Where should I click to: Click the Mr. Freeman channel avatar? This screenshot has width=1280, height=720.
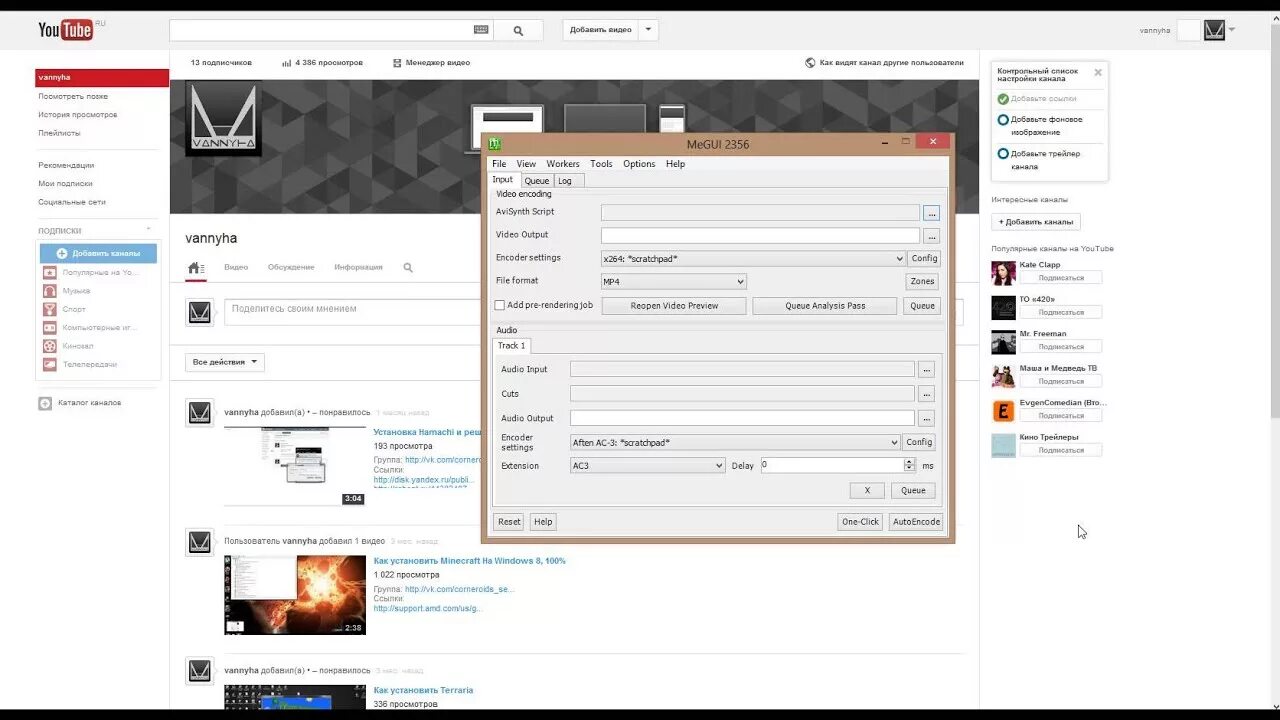point(1003,342)
